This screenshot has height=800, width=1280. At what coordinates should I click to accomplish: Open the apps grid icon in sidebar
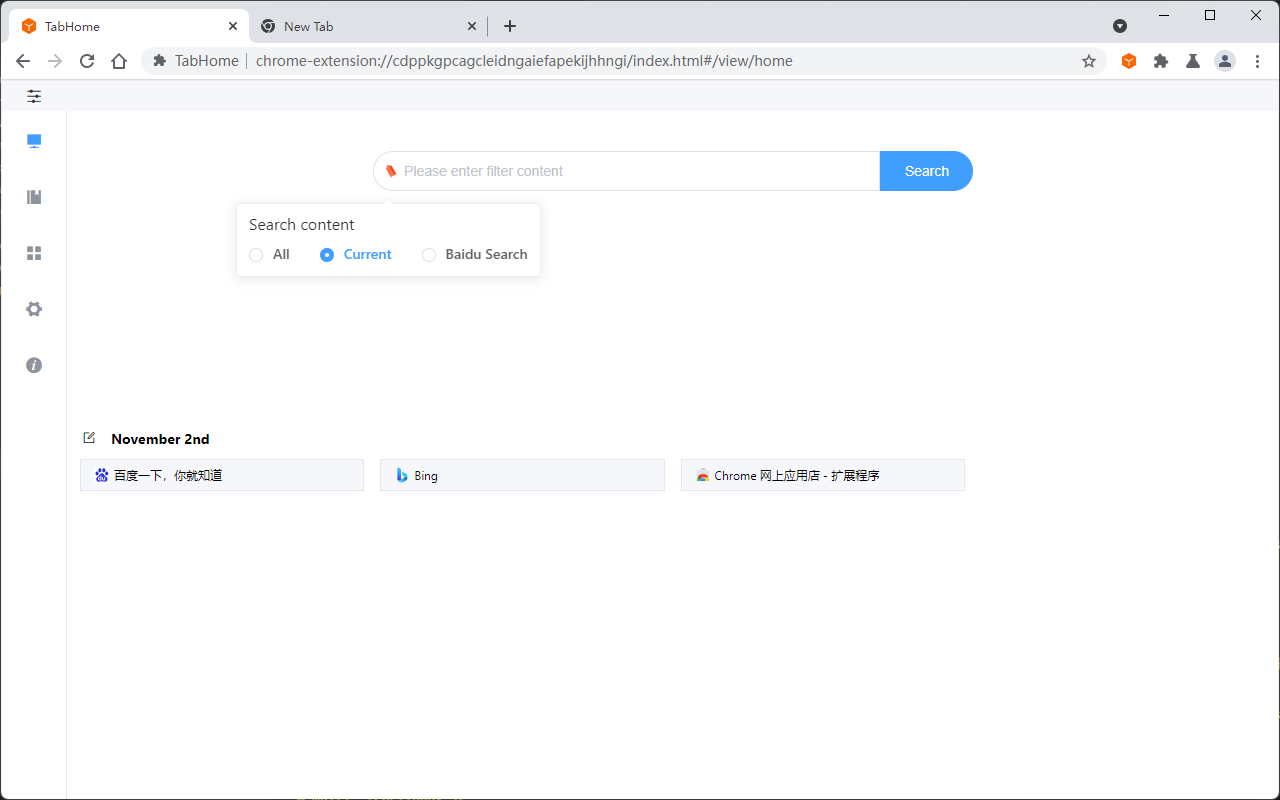click(x=33, y=253)
